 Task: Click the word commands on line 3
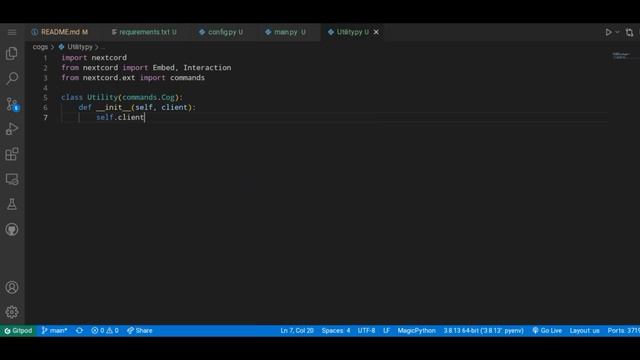(x=187, y=78)
